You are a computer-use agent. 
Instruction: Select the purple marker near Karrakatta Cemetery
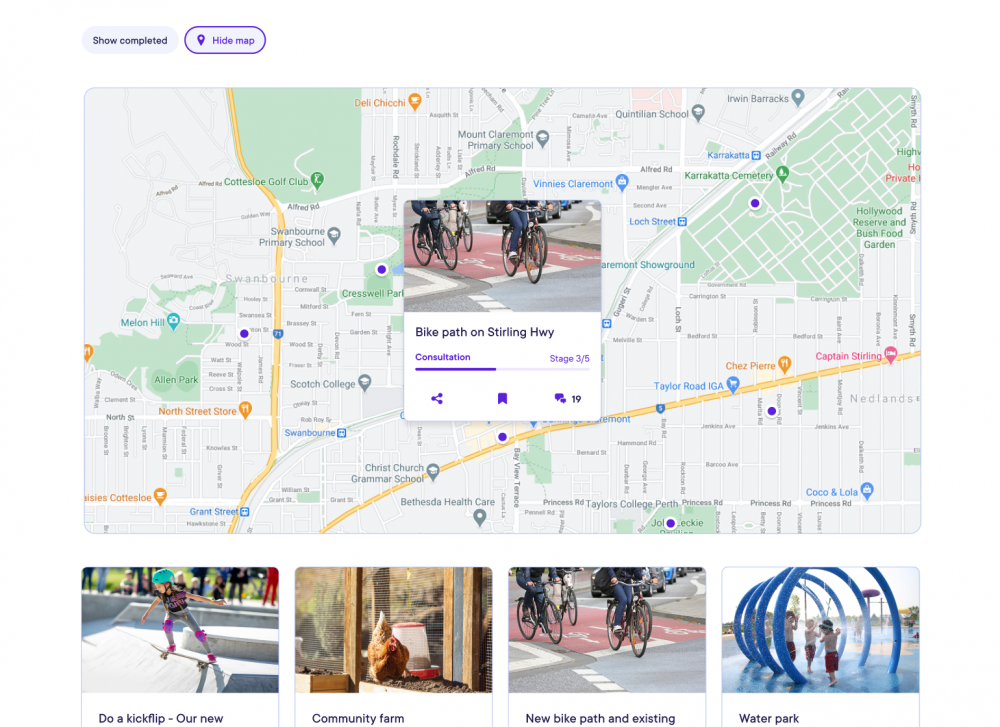tap(754, 202)
